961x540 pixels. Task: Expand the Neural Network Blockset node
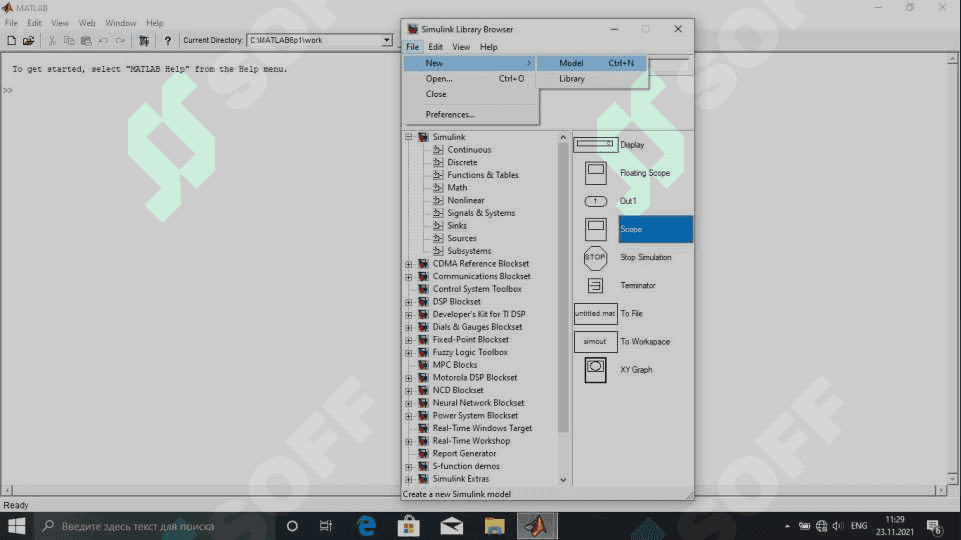pyautogui.click(x=409, y=403)
